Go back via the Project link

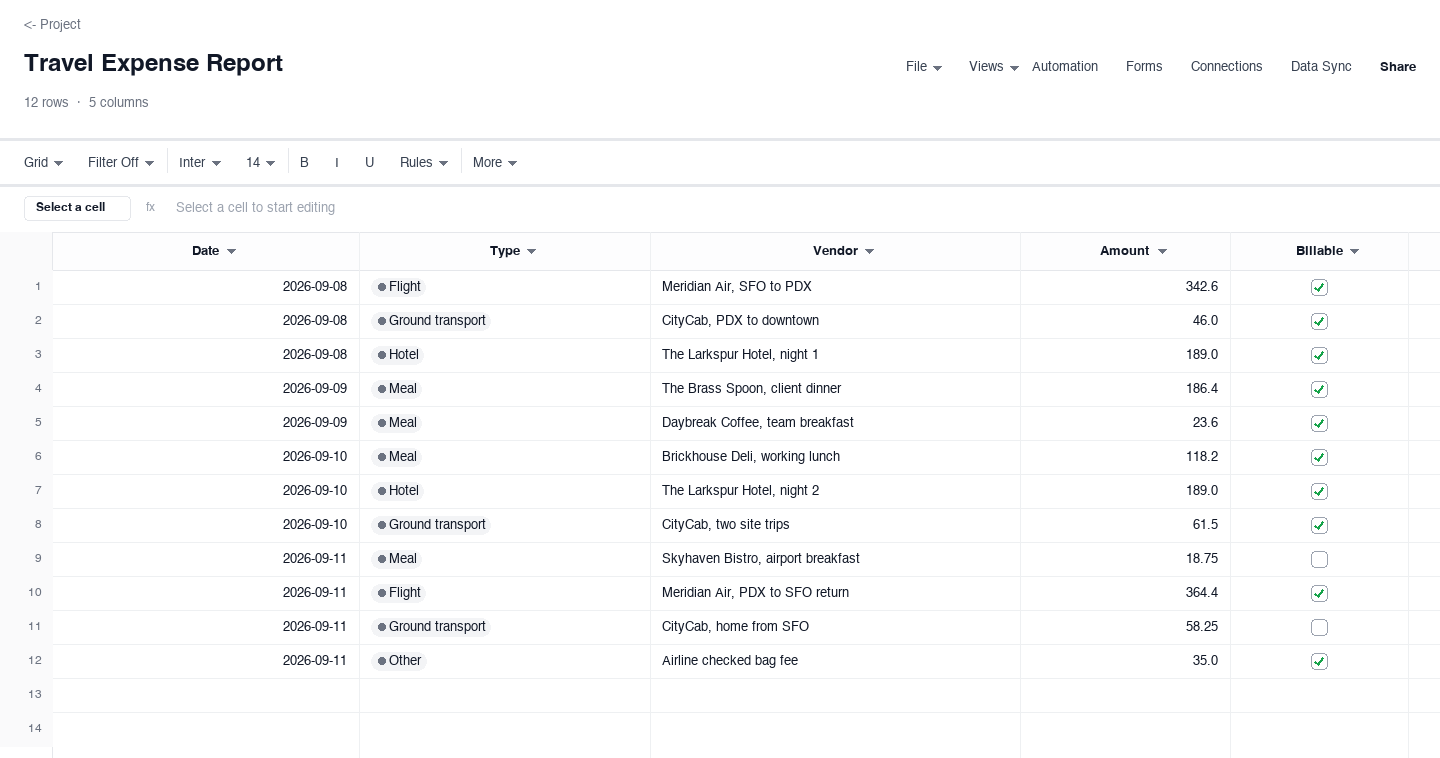[x=52, y=24]
